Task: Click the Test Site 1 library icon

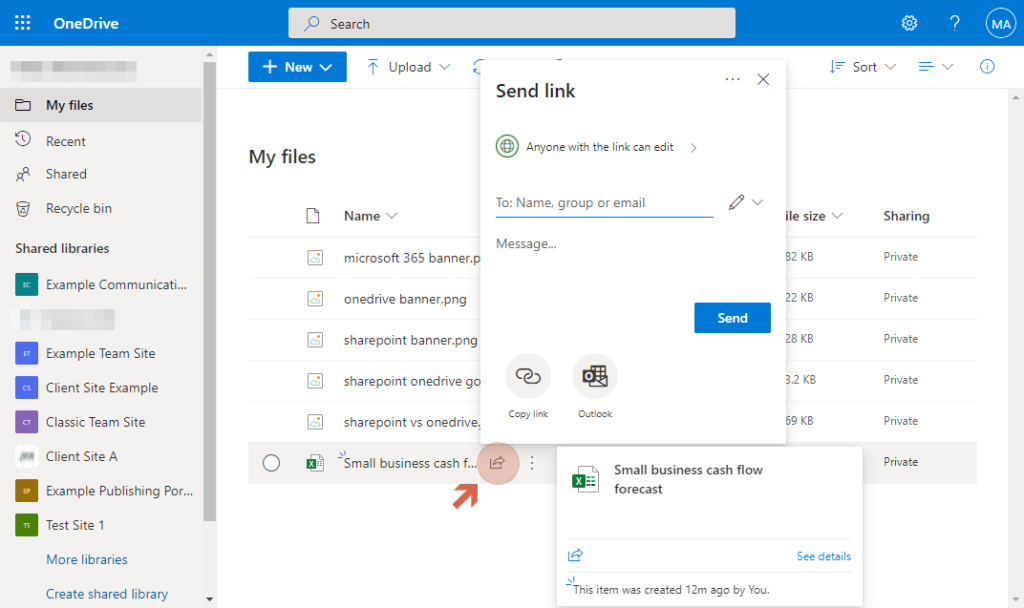Action: click(x=27, y=525)
